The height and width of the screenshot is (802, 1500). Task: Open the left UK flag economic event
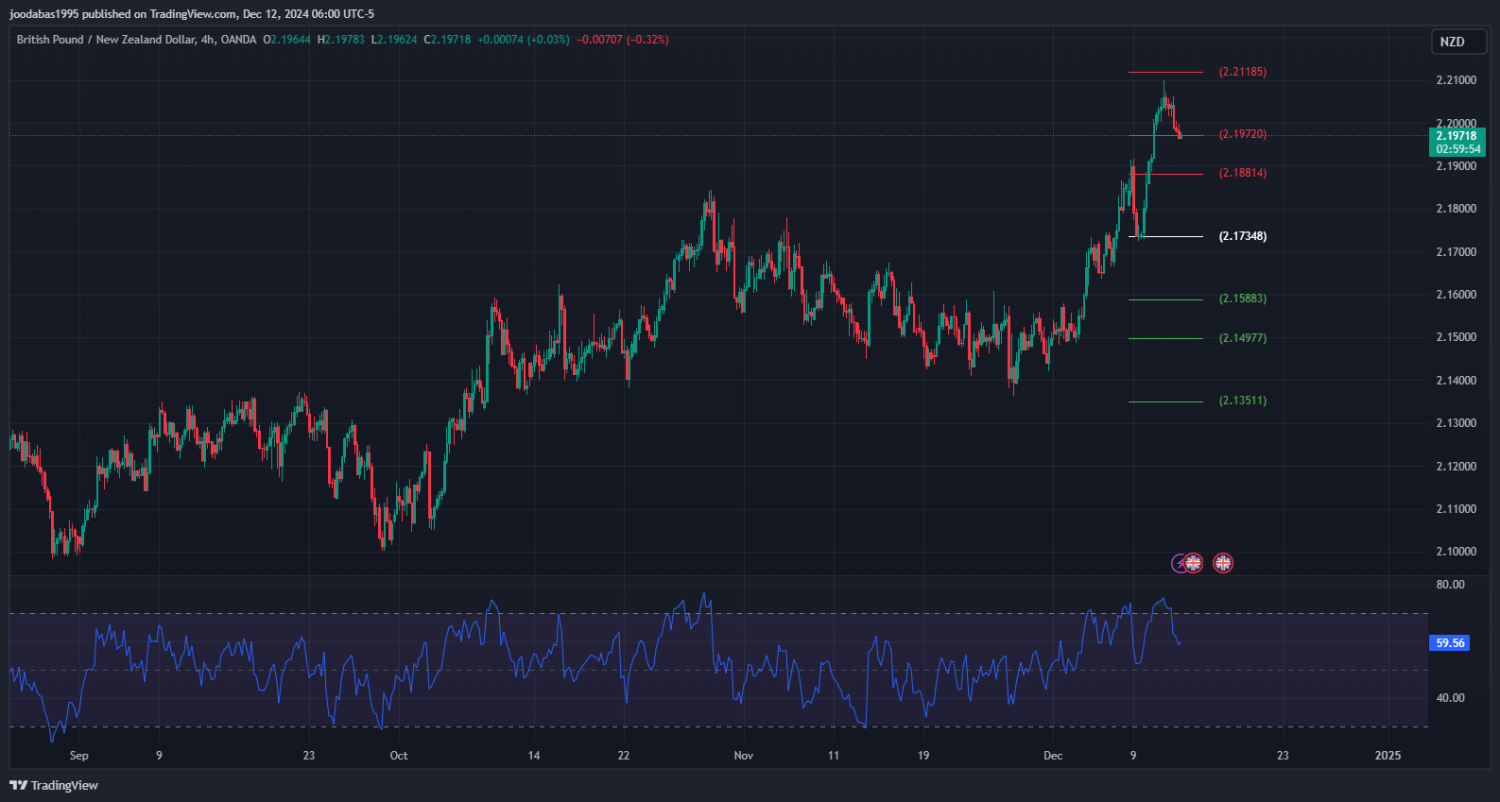click(1193, 563)
